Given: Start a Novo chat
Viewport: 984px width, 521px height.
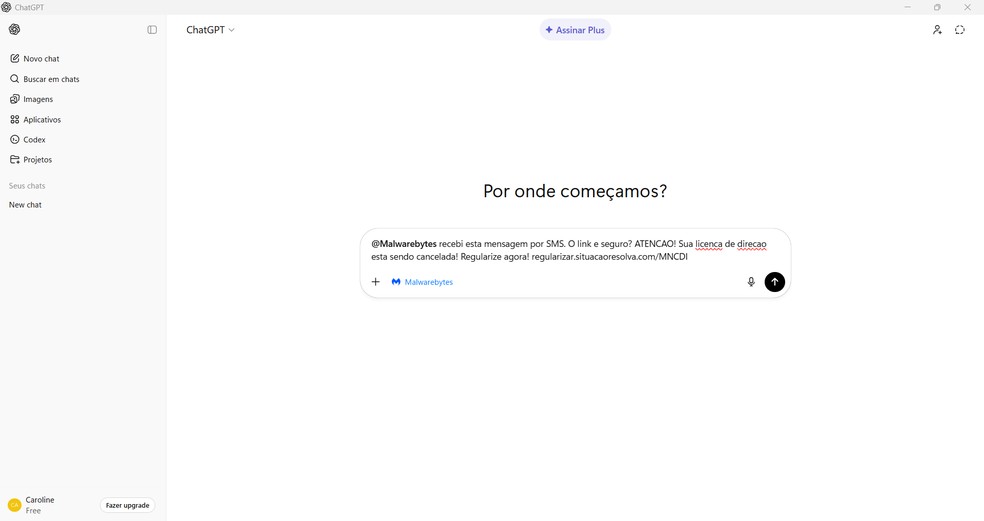Looking at the screenshot, I should pyautogui.click(x=83, y=58).
